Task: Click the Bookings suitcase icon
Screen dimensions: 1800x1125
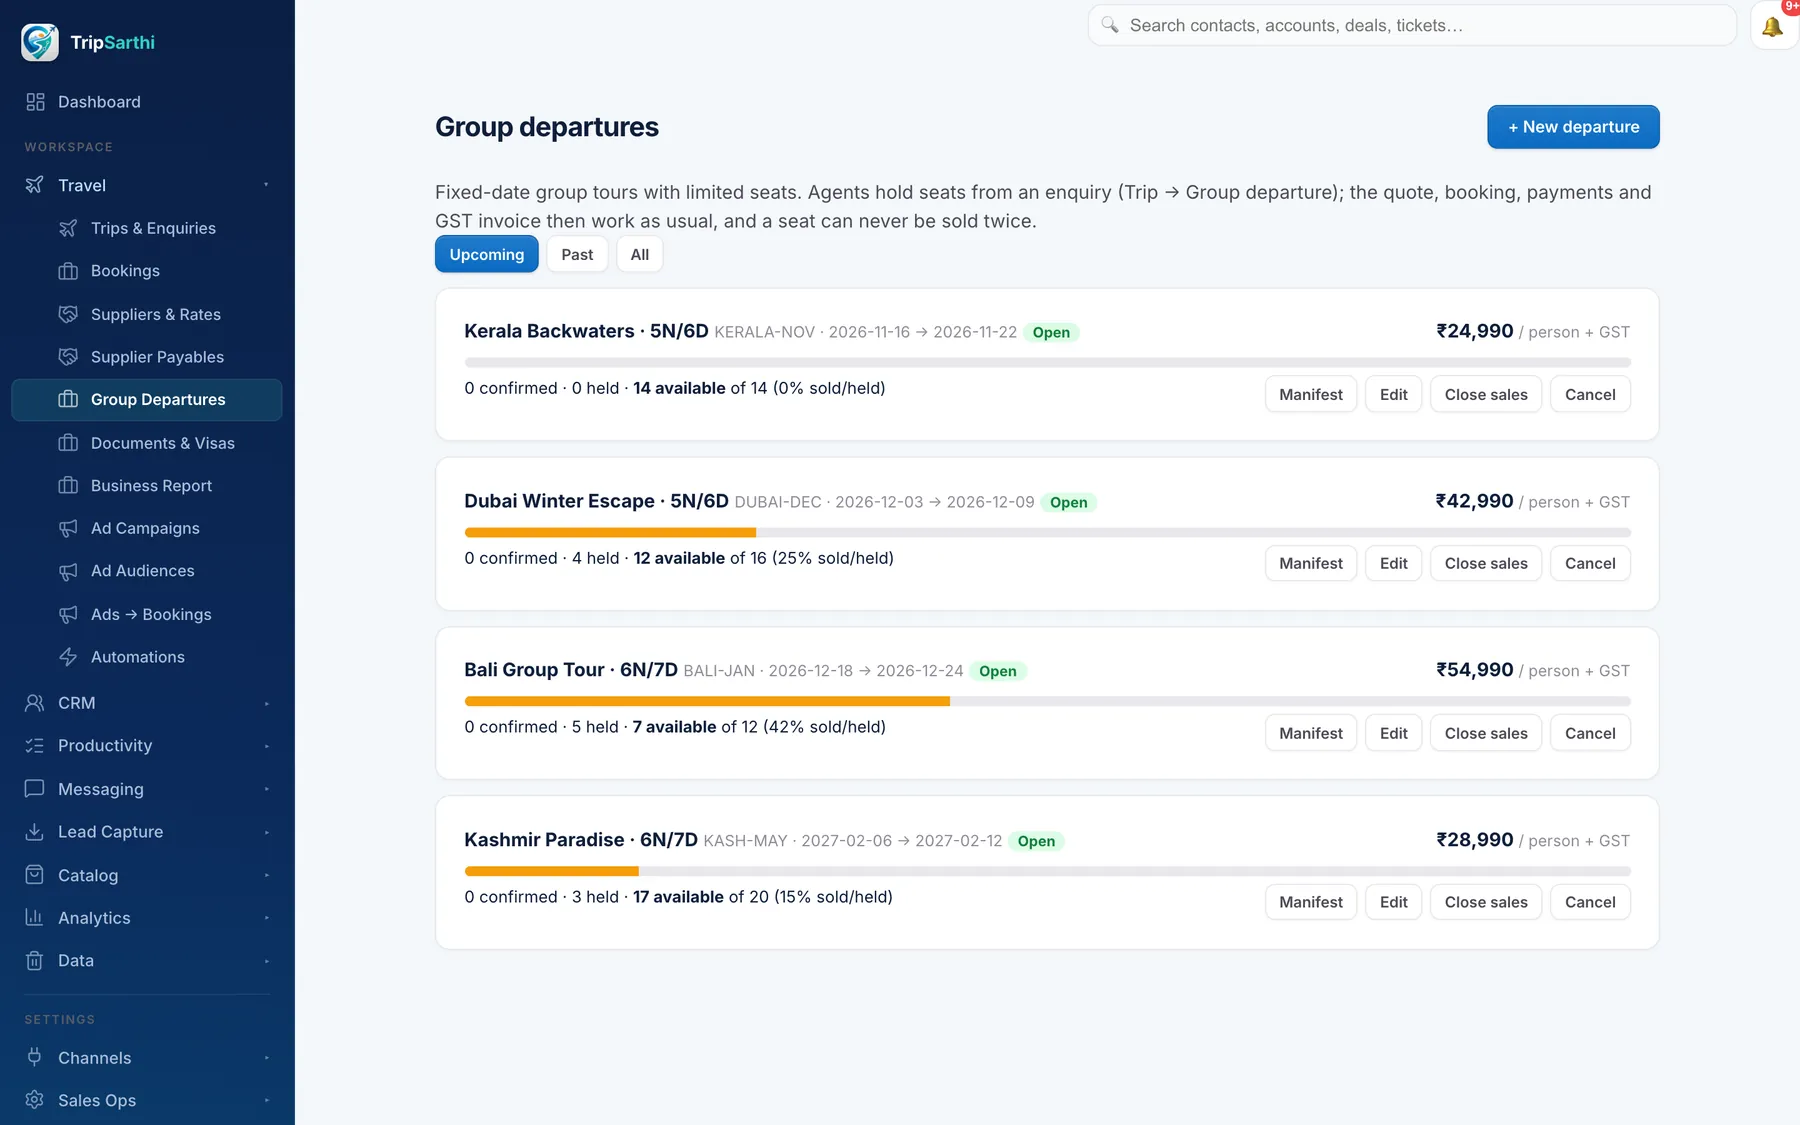Action: pyautogui.click(x=68, y=271)
